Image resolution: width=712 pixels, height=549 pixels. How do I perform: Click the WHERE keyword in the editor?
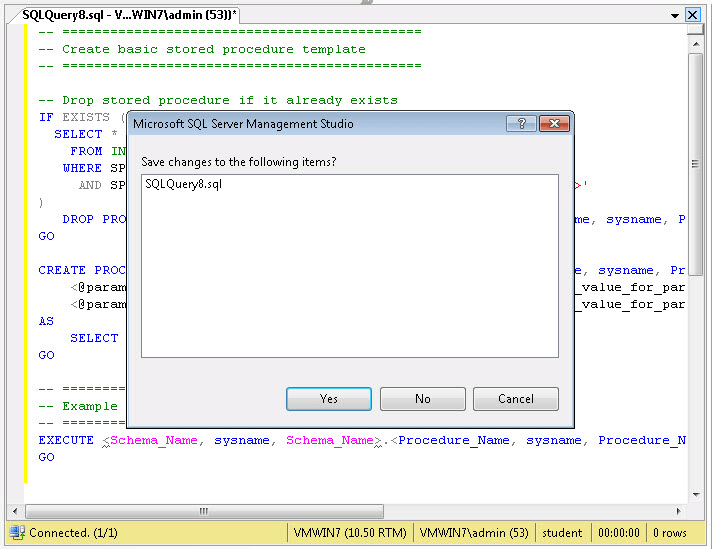82,168
